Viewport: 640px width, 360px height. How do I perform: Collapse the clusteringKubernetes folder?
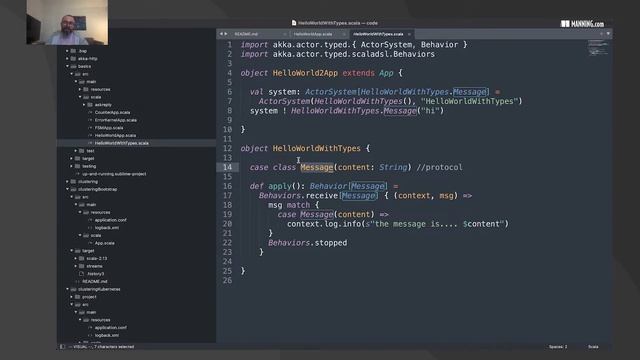pos(67,289)
